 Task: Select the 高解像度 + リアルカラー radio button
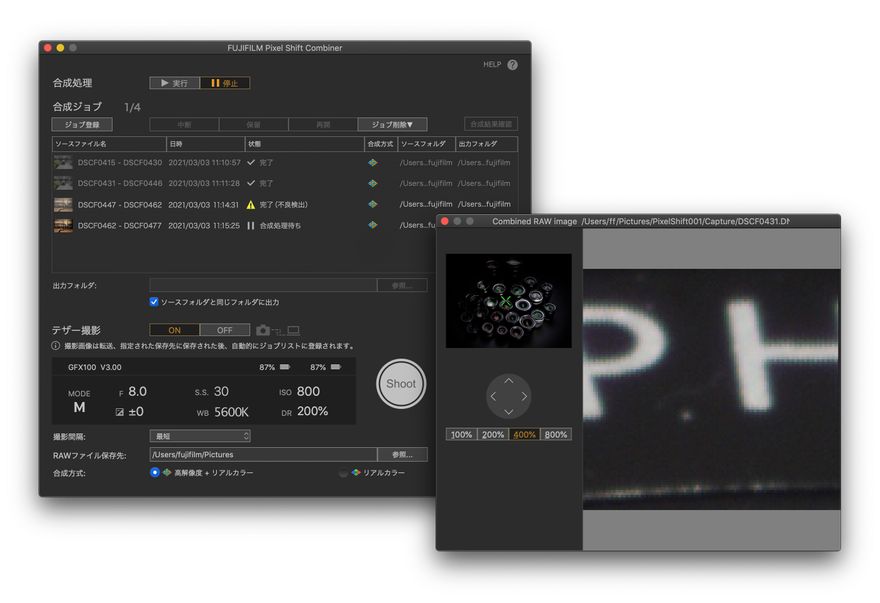click(x=155, y=473)
